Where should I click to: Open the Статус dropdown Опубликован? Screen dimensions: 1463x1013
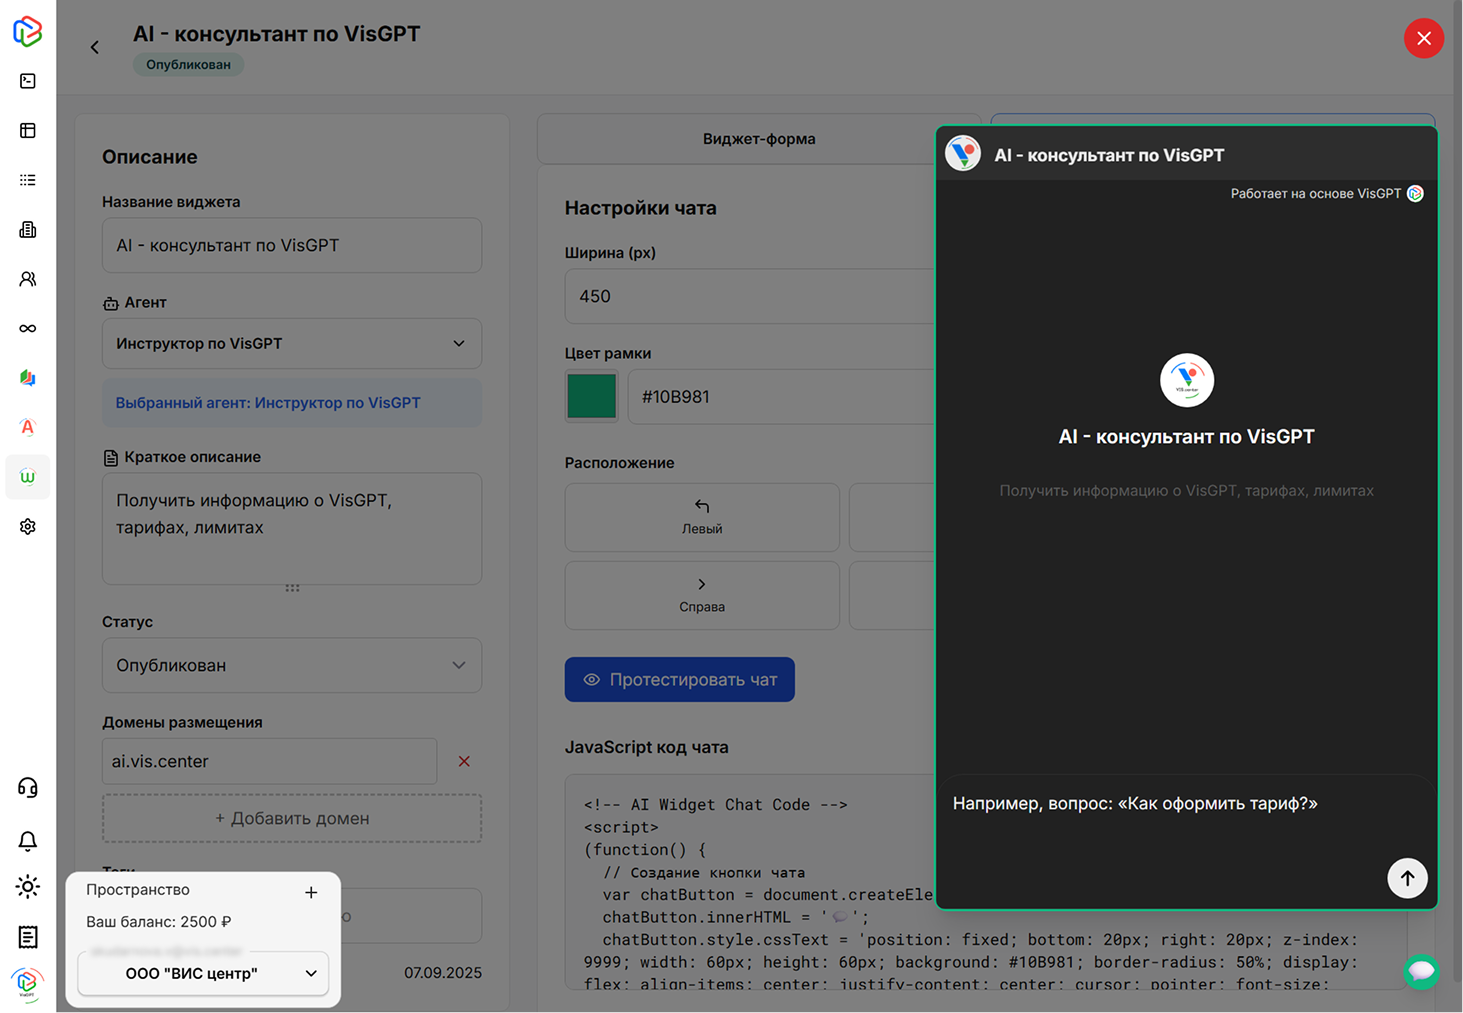(292, 665)
